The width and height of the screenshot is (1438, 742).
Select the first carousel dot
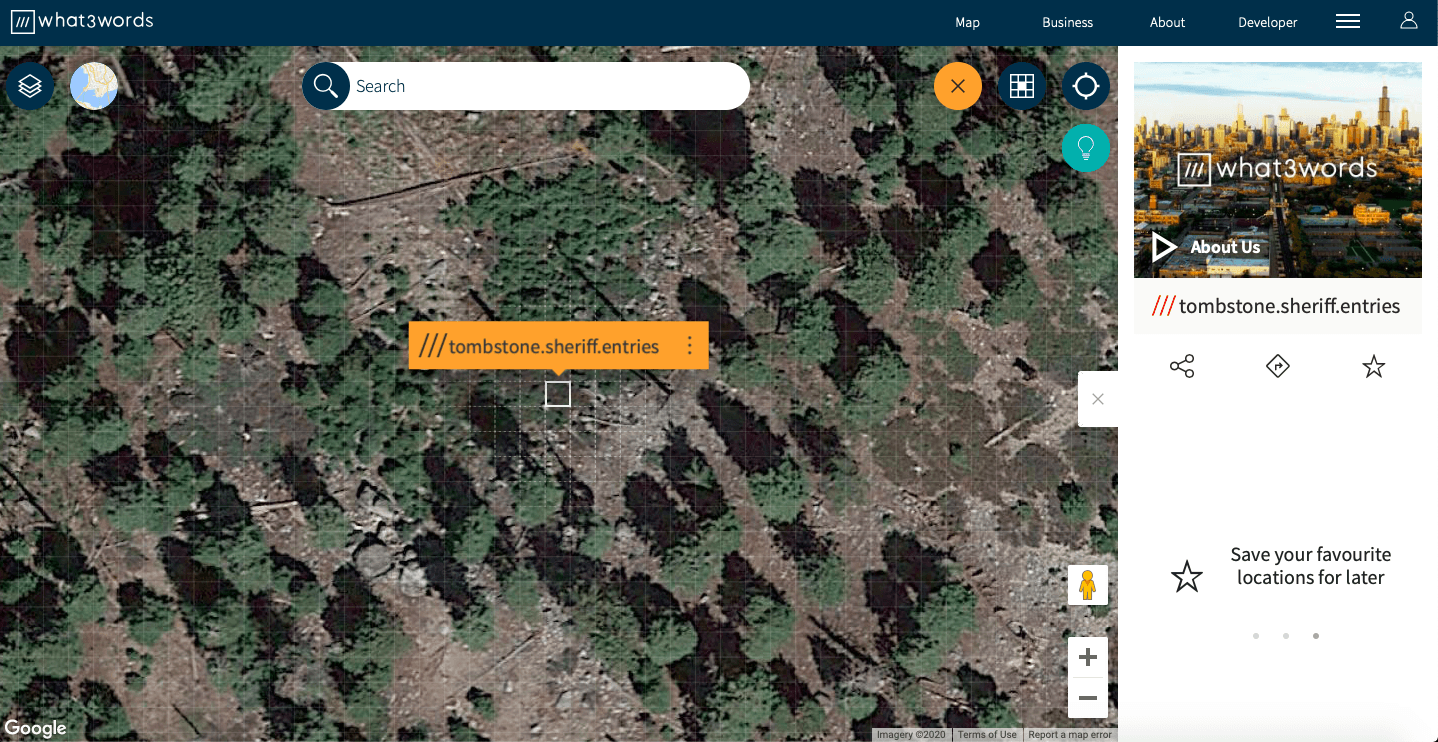pyautogui.click(x=1256, y=636)
